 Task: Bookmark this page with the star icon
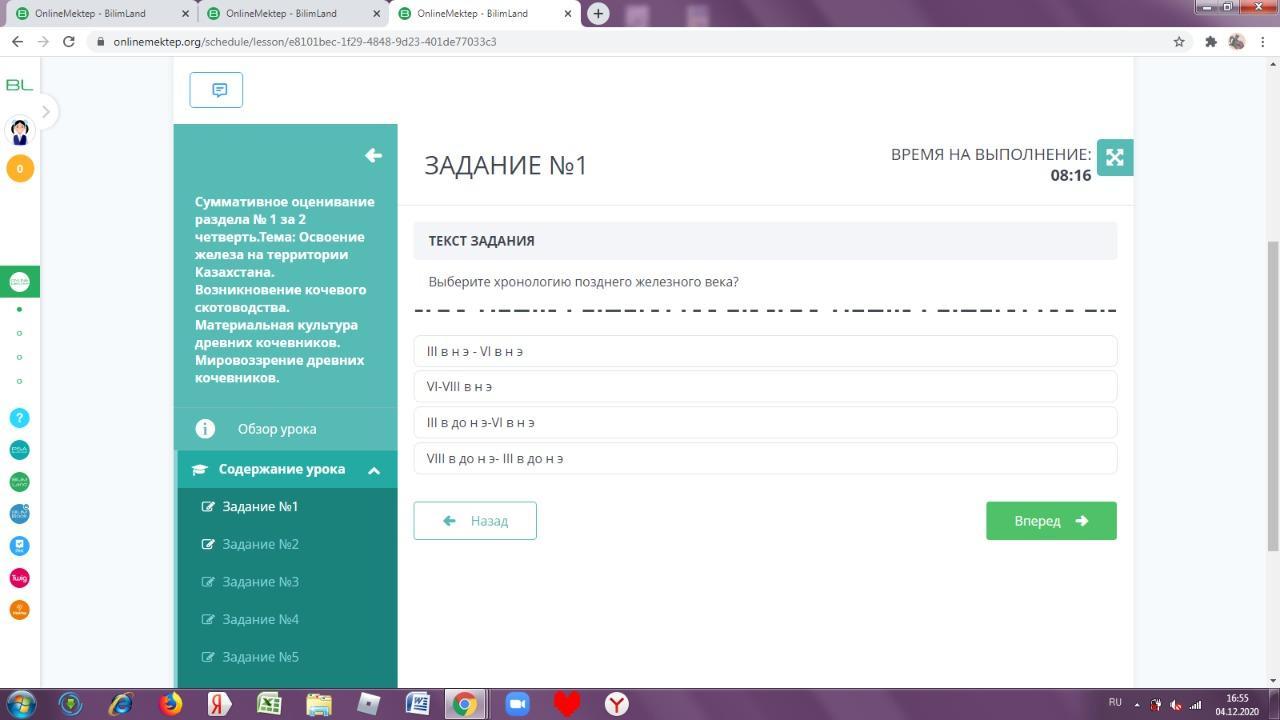[1179, 41]
